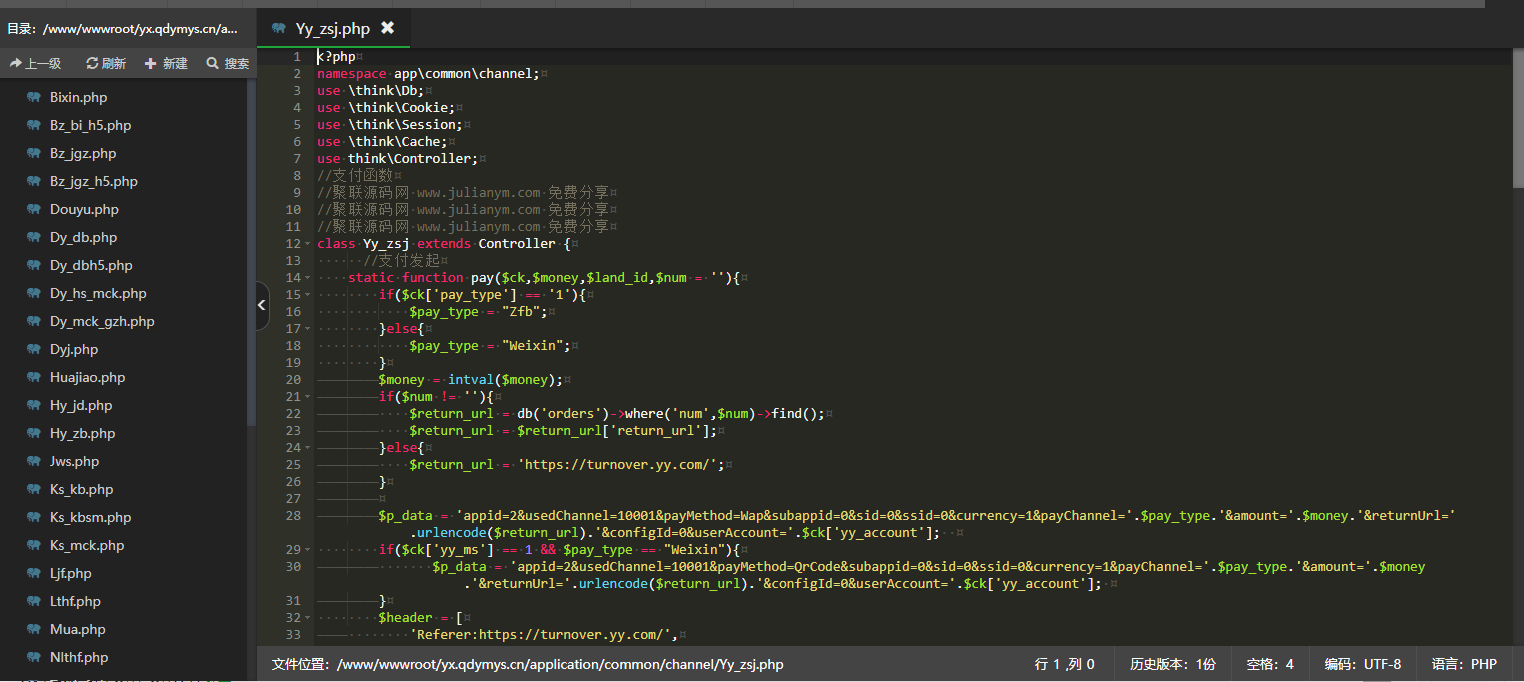
Task: Click the PHP file icon next to Huajiao.php
Action: point(33,377)
